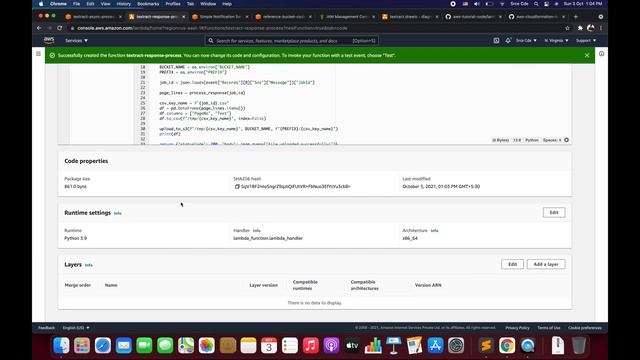Open code editor settings gear icon
The image size is (640, 360).
(567, 140)
